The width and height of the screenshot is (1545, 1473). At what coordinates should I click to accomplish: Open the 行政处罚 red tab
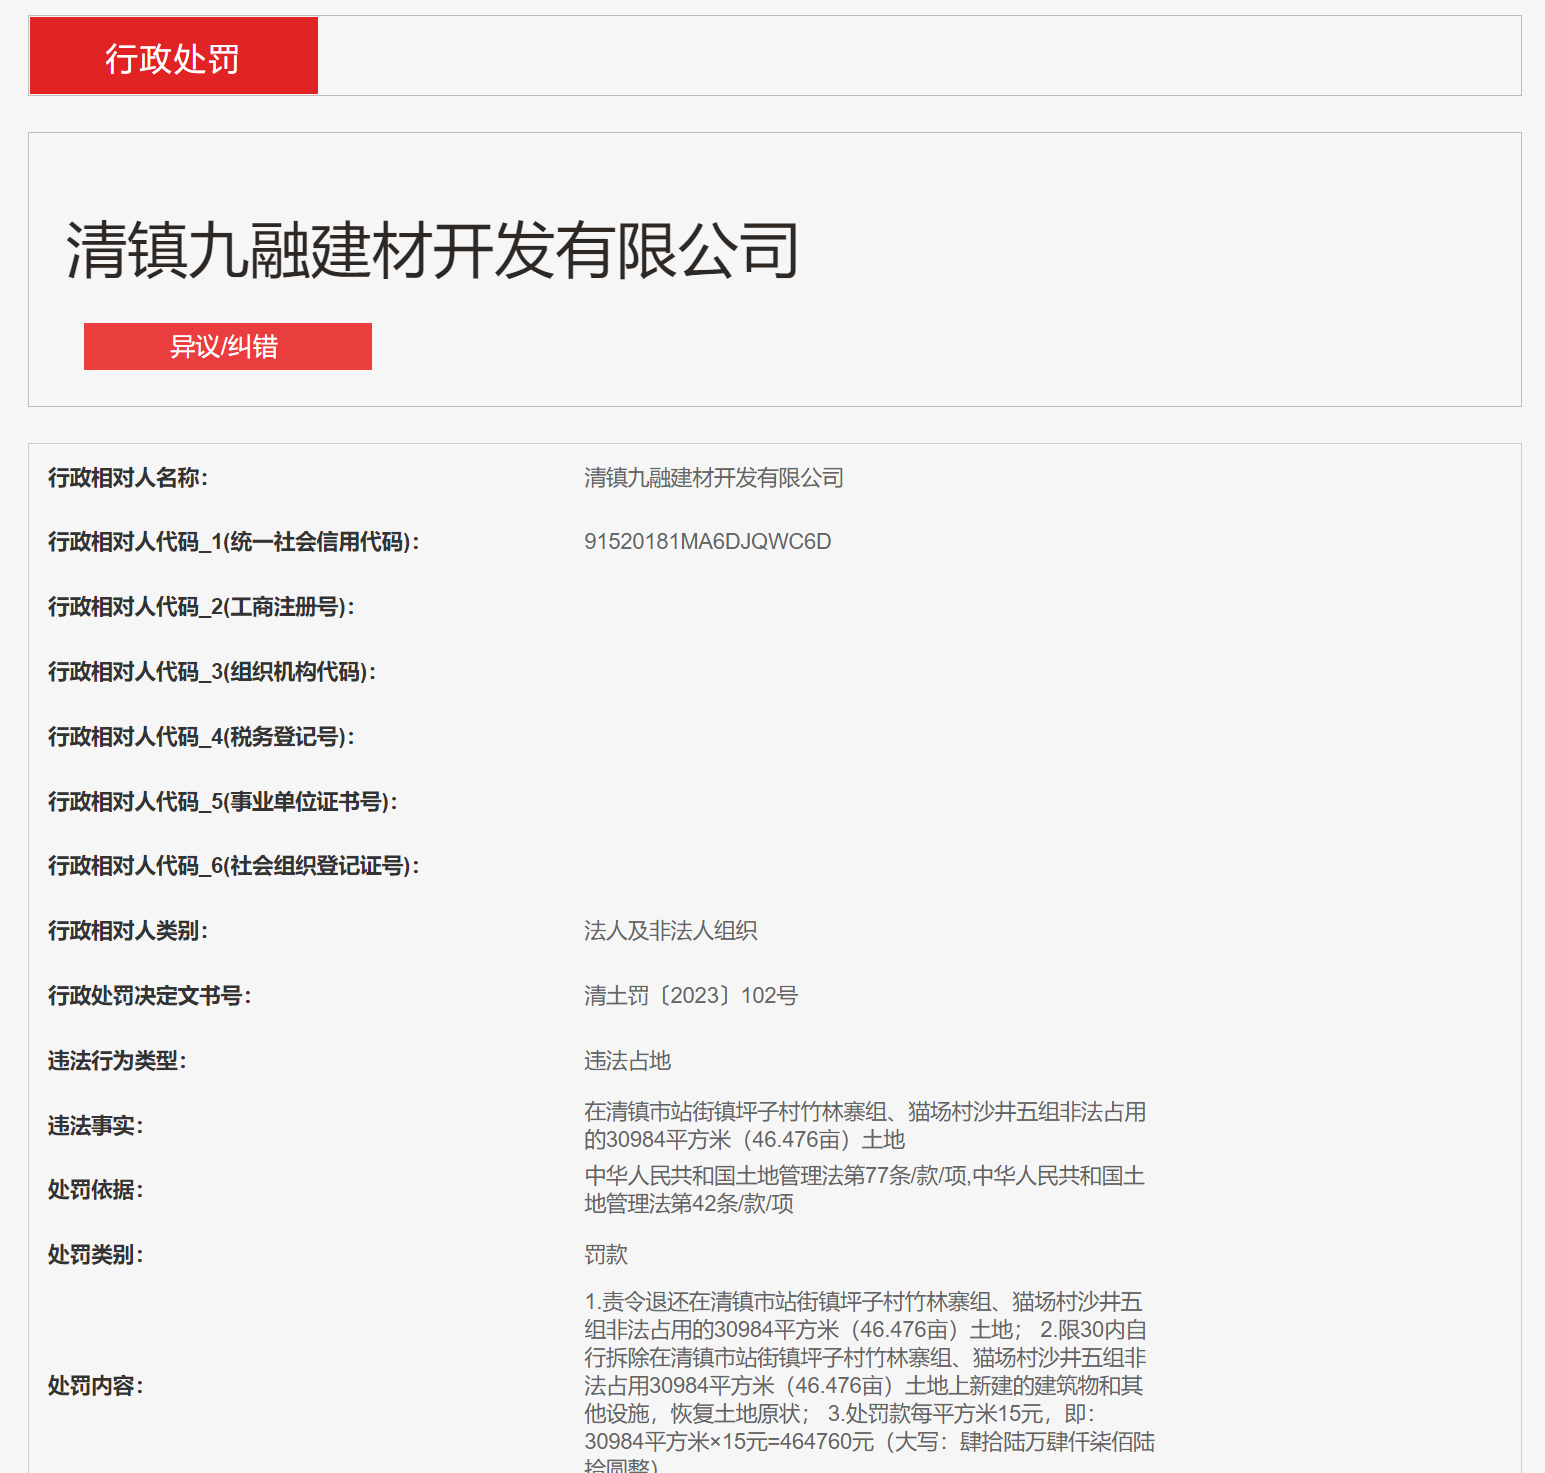(x=173, y=56)
